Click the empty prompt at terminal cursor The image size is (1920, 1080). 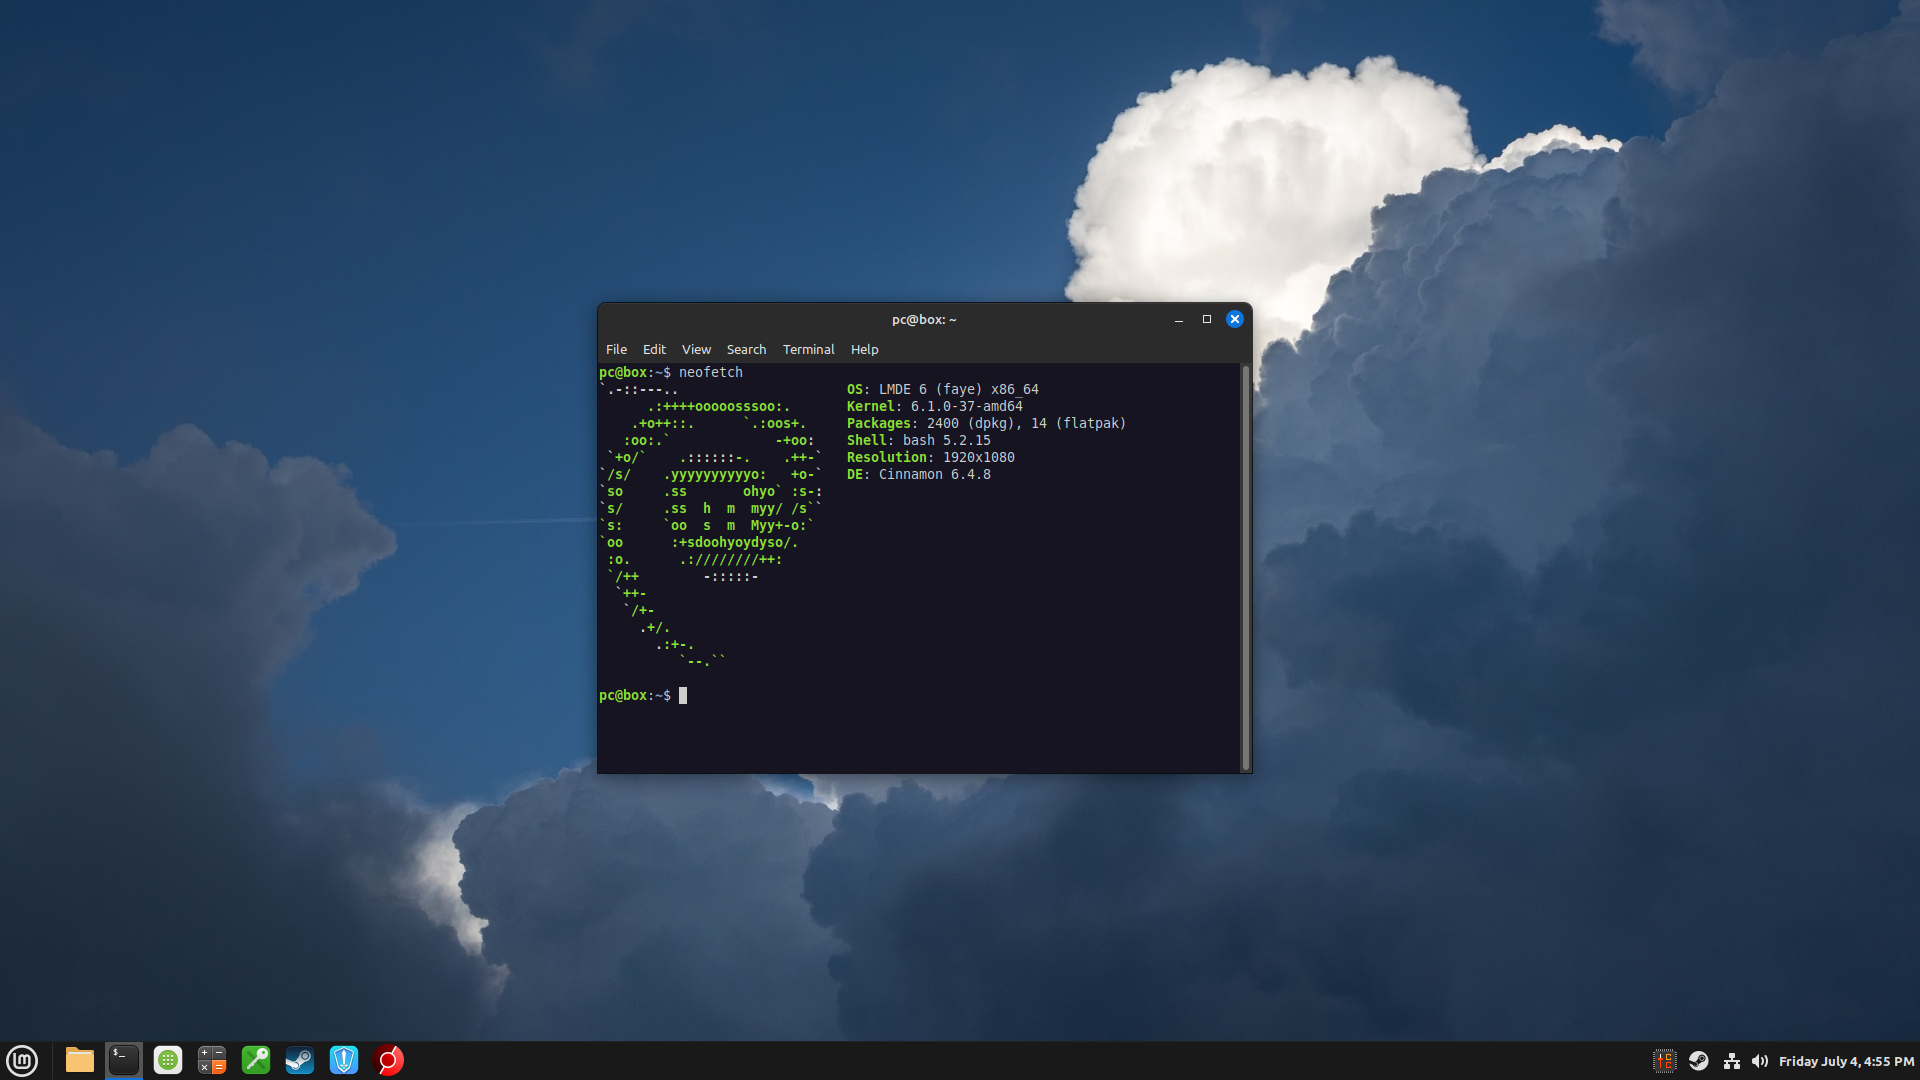(x=683, y=695)
